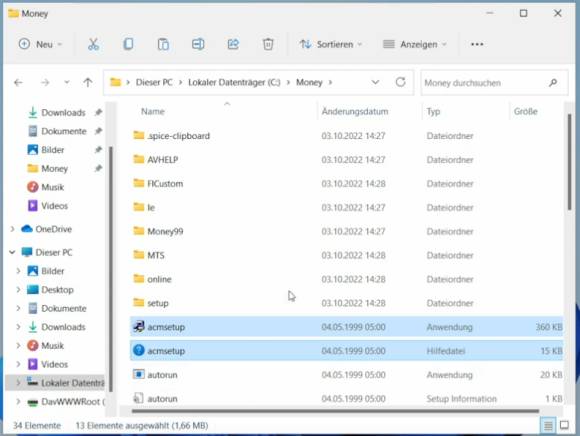Image resolution: width=580 pixels, height=436 pixels.
Task: Select acmsetup Hilfedatei help icon
Action: tap(139, 350)
